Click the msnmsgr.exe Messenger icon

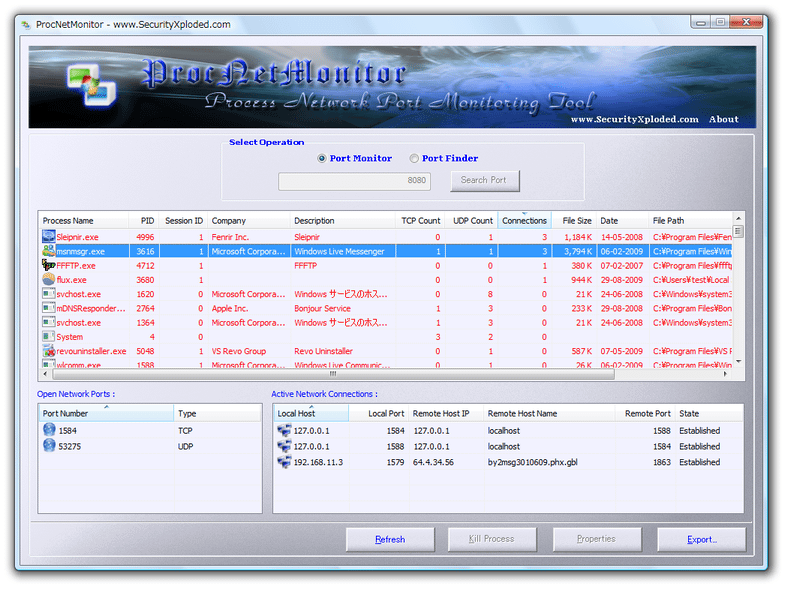49,251
